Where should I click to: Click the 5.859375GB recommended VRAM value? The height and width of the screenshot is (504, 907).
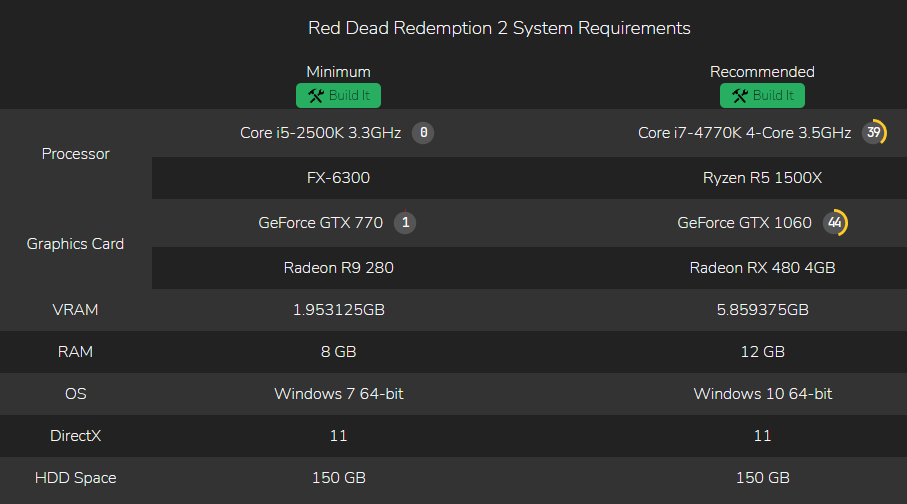762,310
